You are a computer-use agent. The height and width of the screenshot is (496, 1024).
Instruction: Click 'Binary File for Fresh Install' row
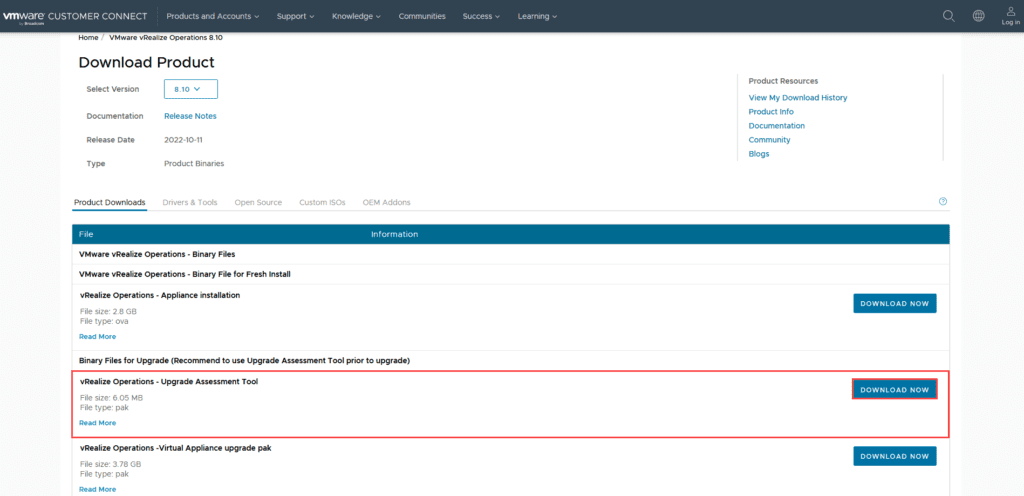click(511, 274)
